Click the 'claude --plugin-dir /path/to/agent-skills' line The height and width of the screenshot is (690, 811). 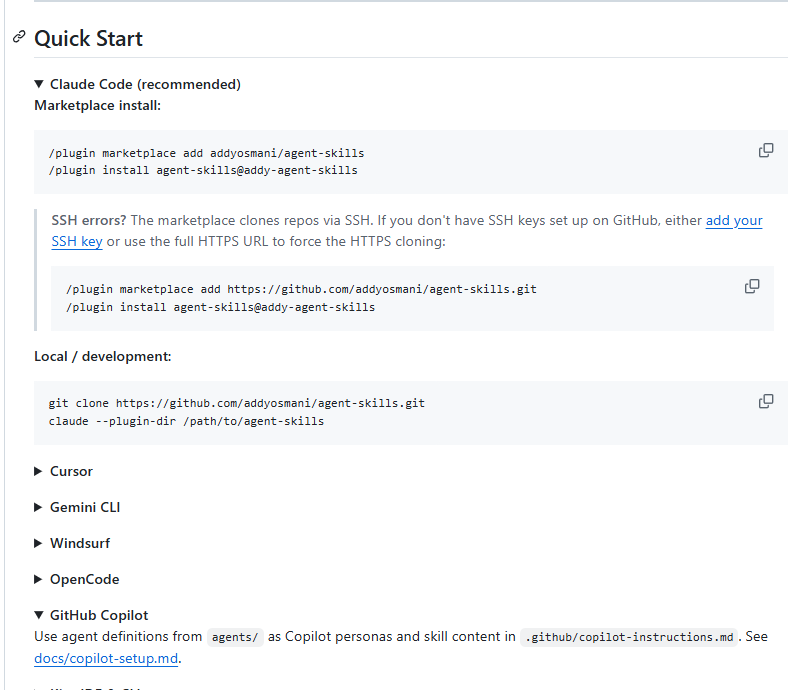tap(186, 421)
